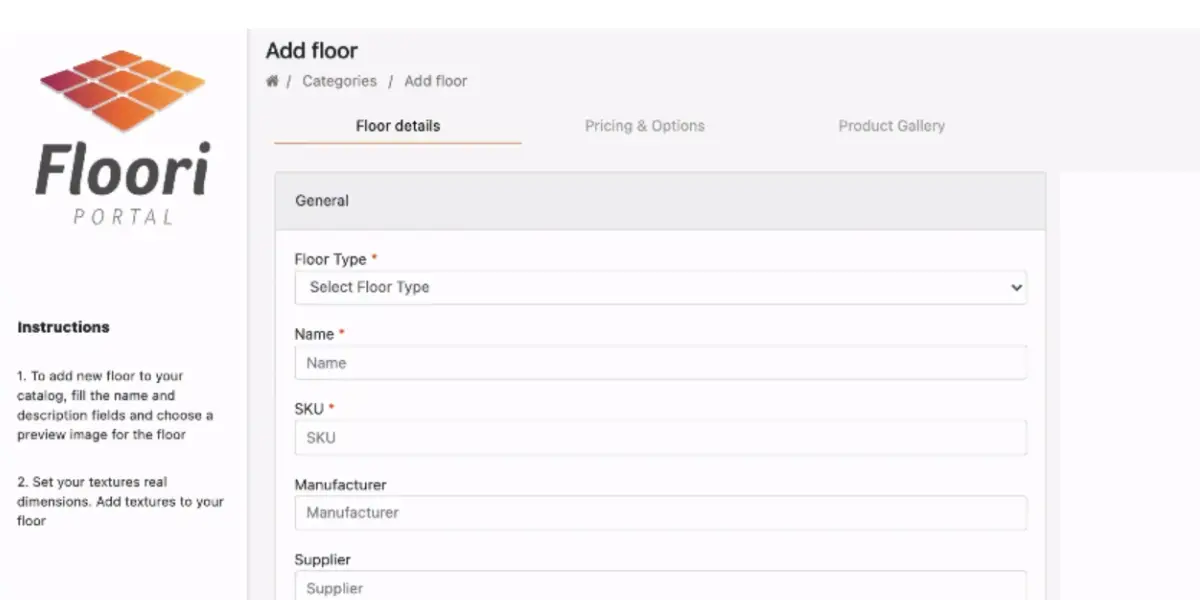Click the Floori Portal logo

coord(123,137)
